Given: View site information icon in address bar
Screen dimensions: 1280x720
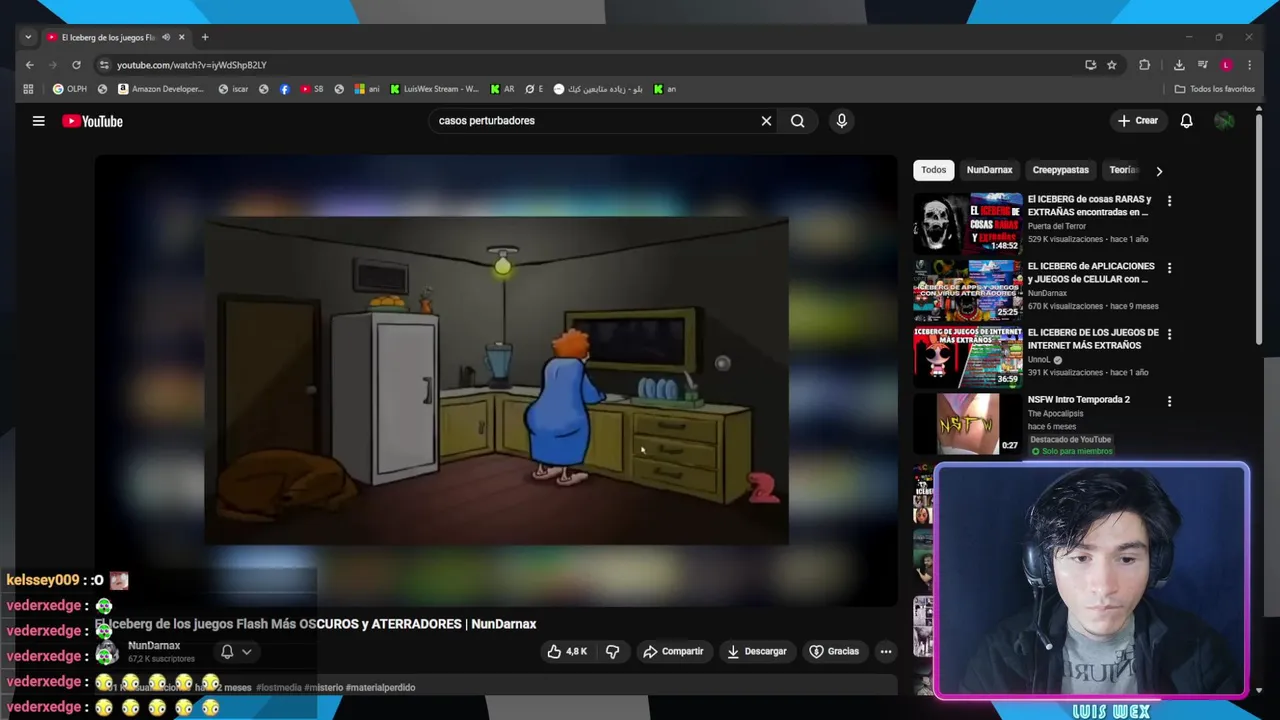Looking at the screenshot, I should (x=103, y=65).
